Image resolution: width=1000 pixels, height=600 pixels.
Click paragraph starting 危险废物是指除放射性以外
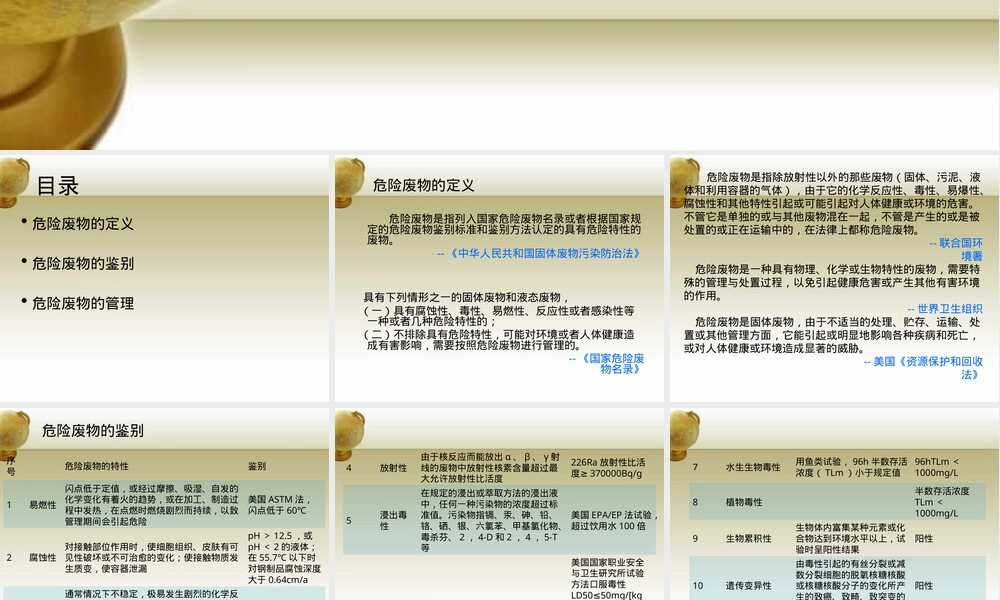832,203
